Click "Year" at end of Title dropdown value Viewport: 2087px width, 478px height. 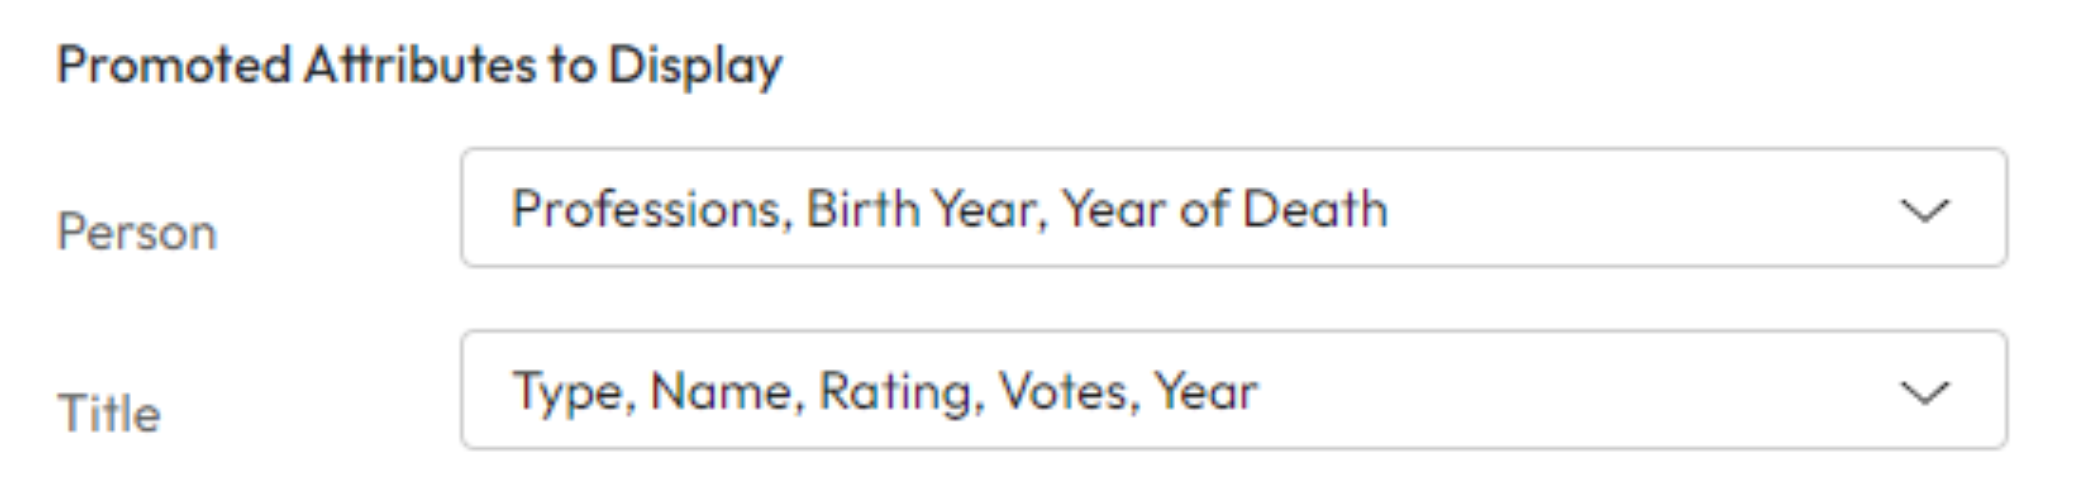click(x=1206, y=392)
